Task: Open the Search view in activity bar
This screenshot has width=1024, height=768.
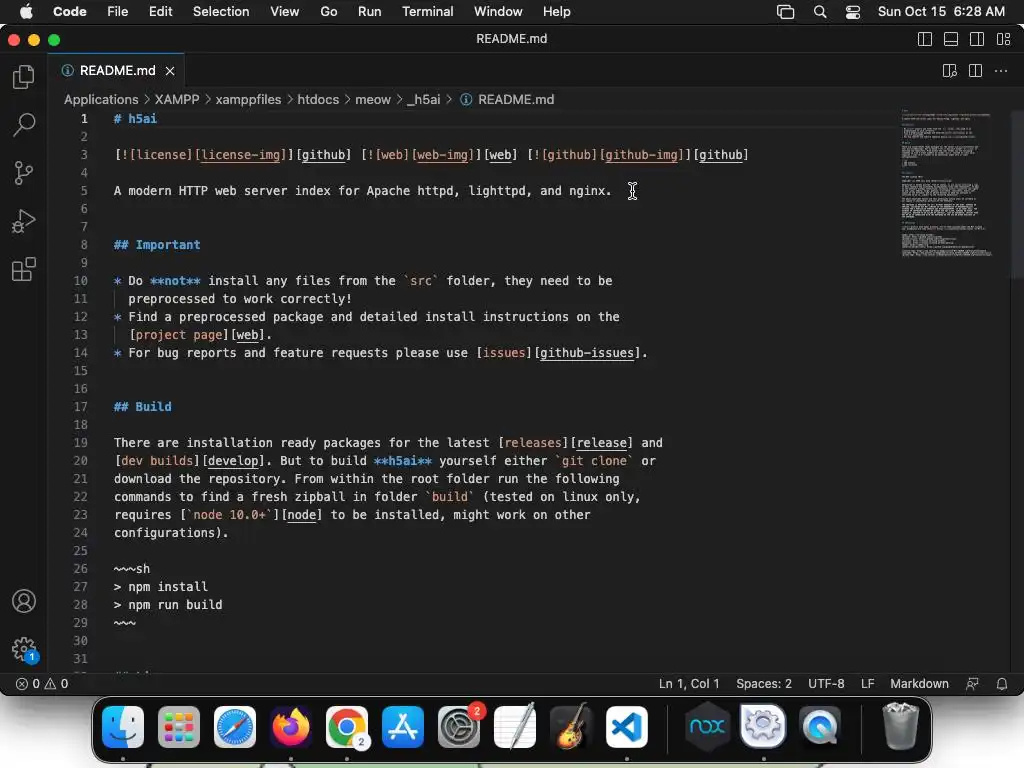Action: (x=24, y=125)
